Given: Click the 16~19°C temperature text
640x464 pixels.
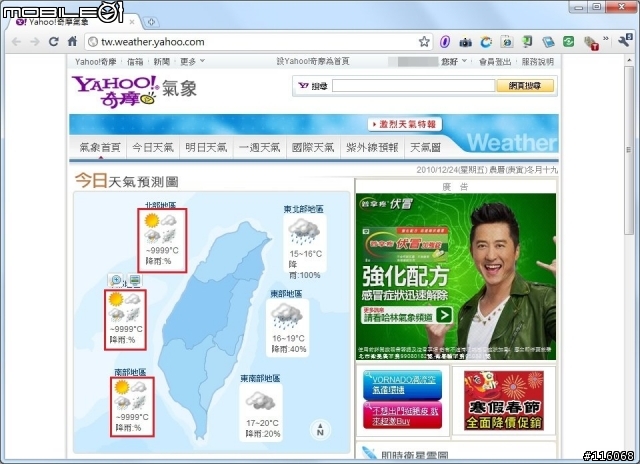Looking at the screenshot, I should (288, 338).
